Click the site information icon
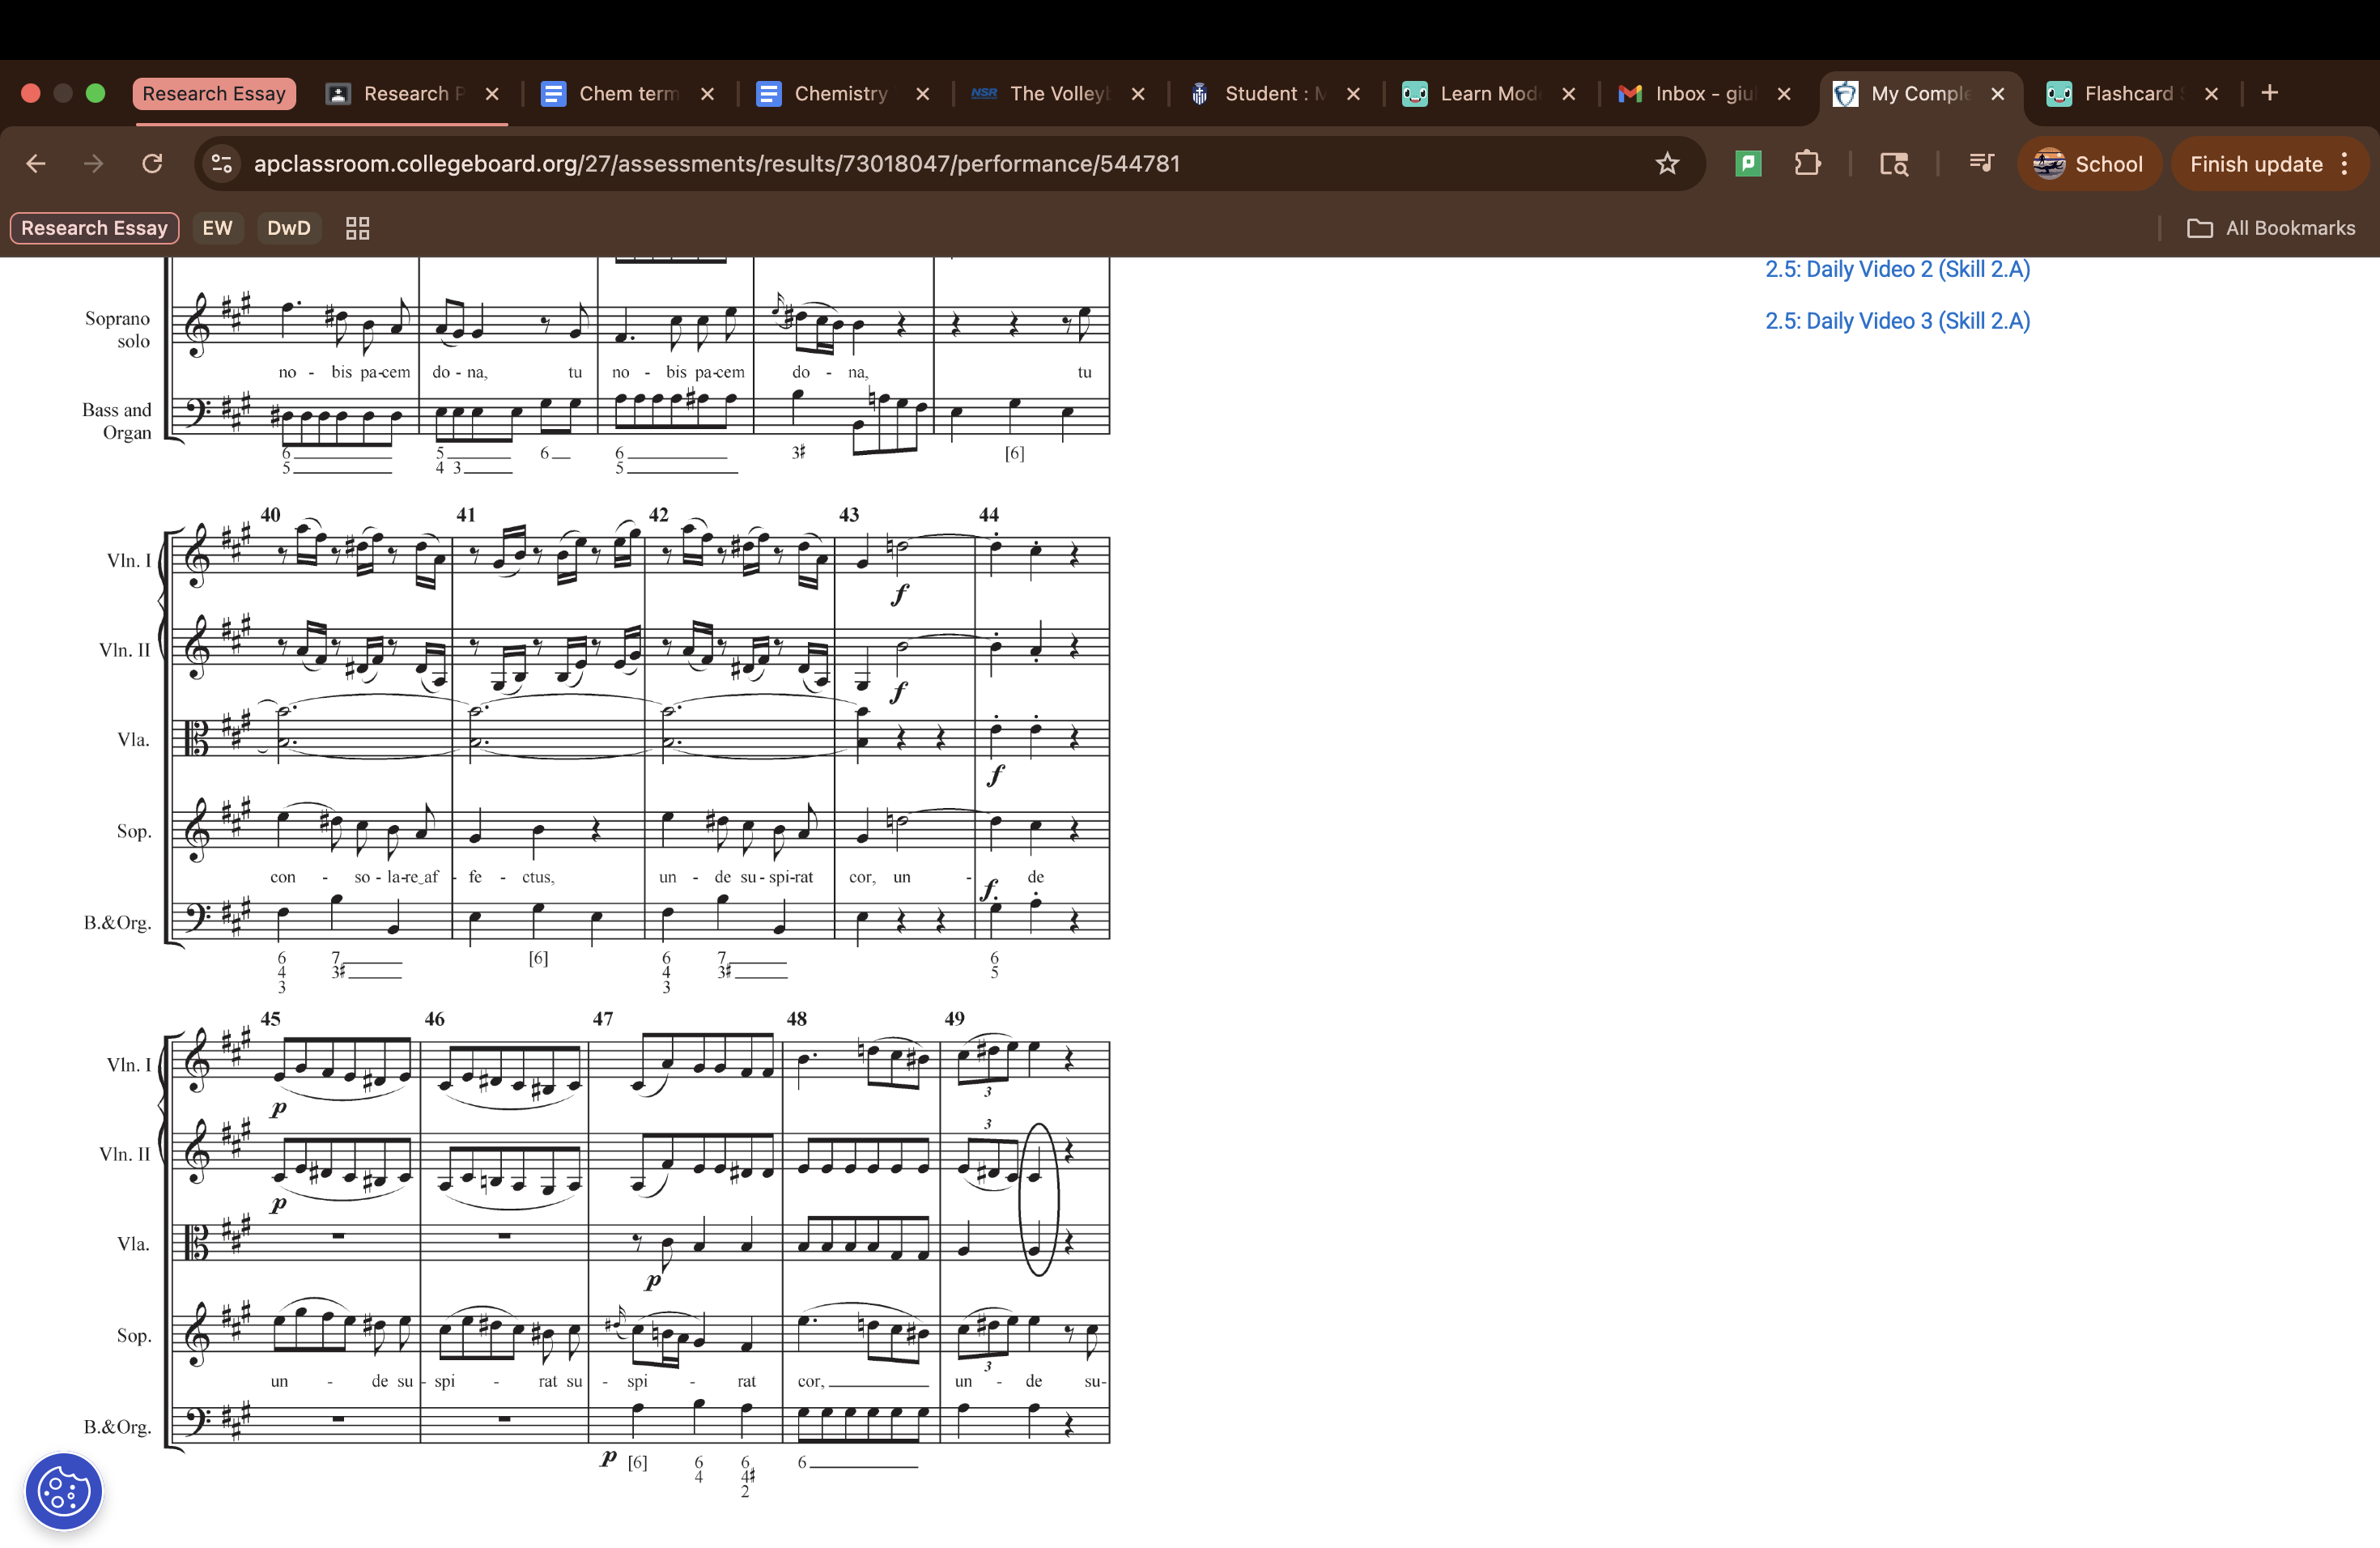Screen dimensions: 2380x1548 pos(222,163)
